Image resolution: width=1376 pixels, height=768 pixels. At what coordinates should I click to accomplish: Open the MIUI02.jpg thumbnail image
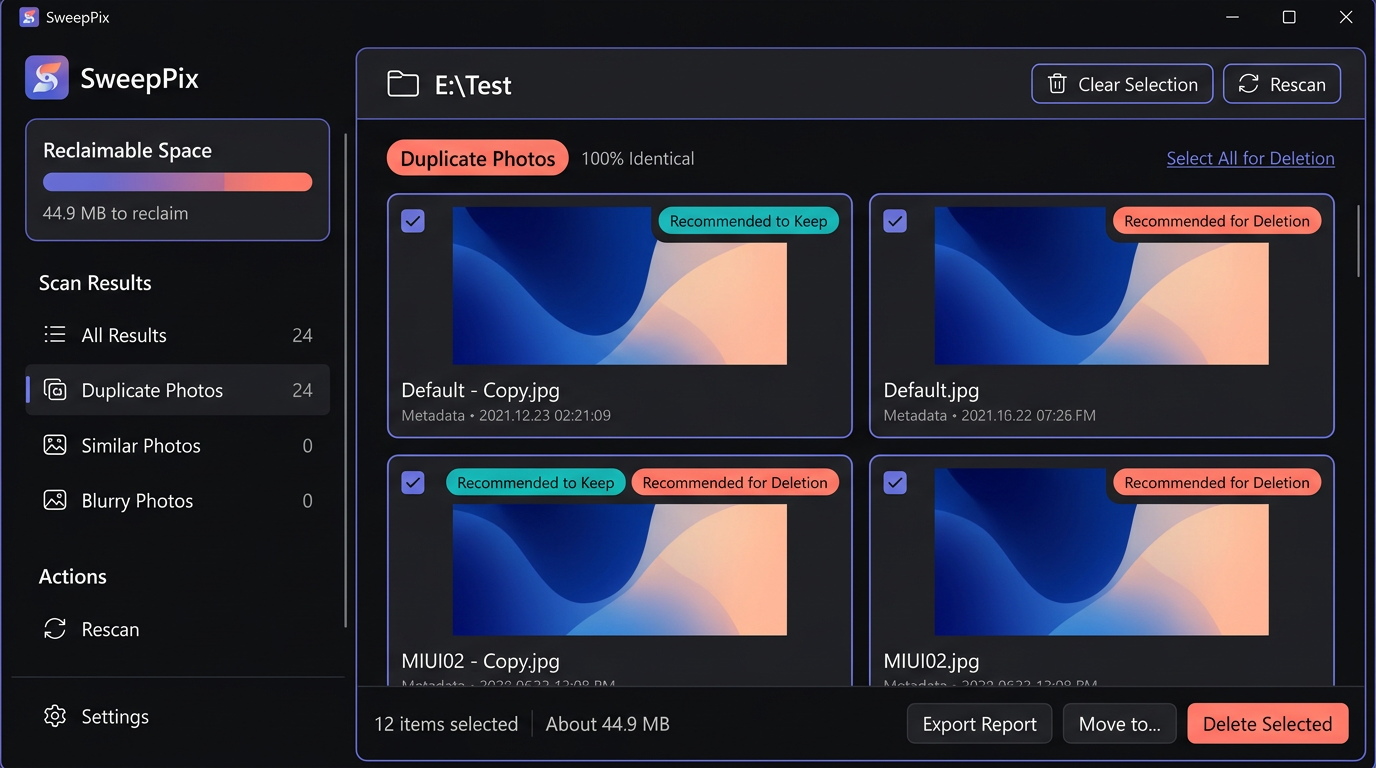pyautogui.click(x=1101, y=553)
